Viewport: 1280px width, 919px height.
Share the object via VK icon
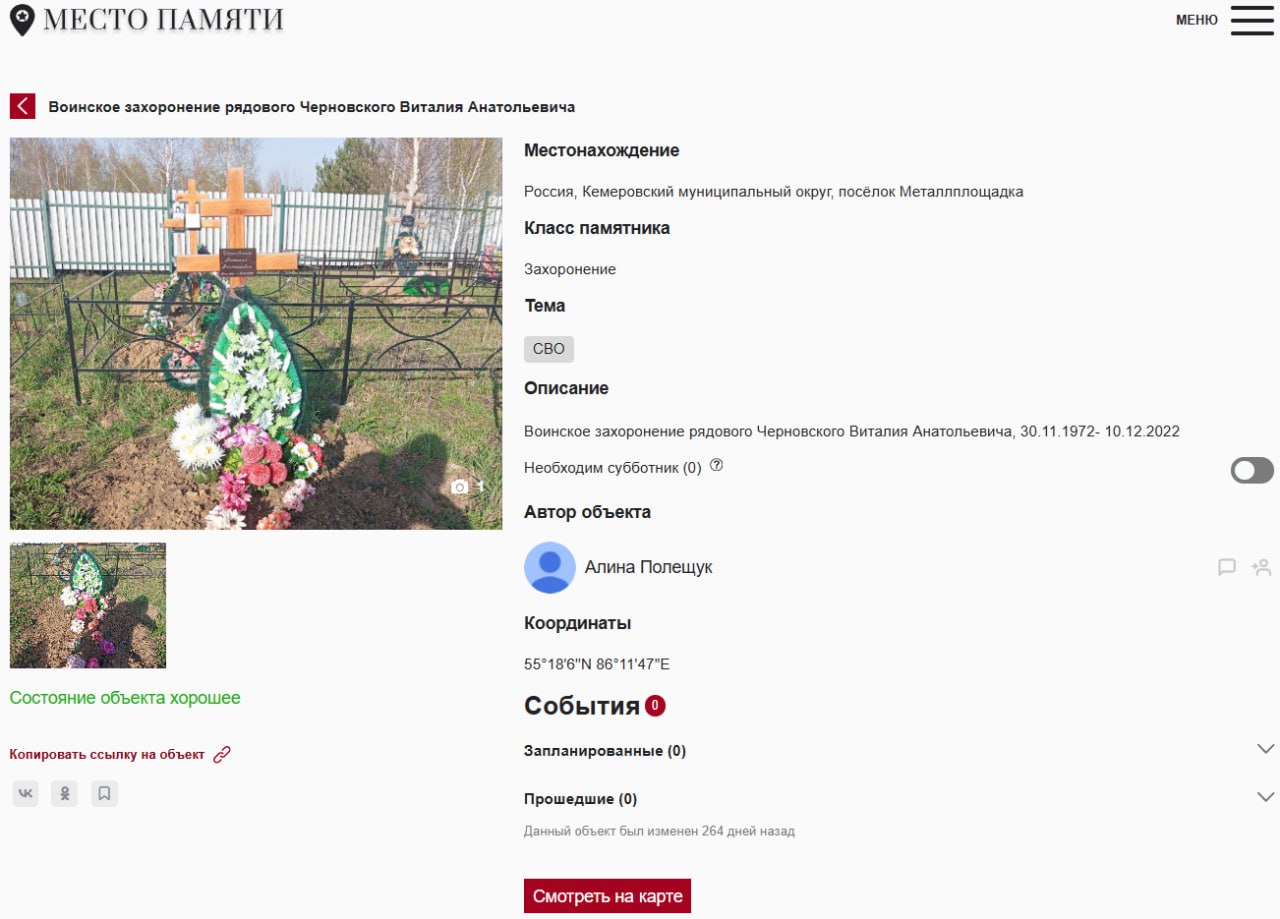[26, 794]
